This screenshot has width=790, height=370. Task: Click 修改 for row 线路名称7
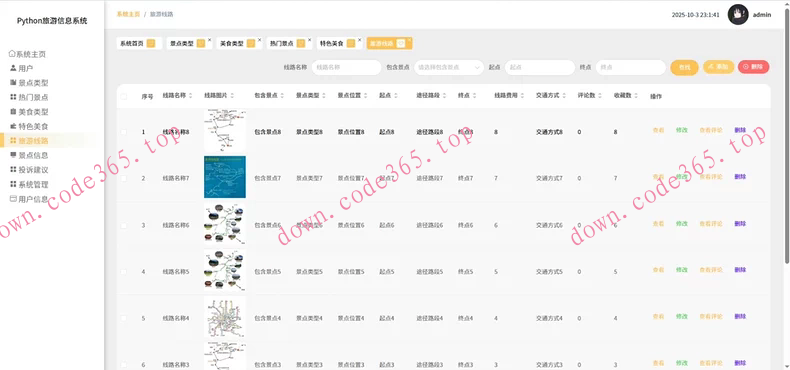[682, 177]
